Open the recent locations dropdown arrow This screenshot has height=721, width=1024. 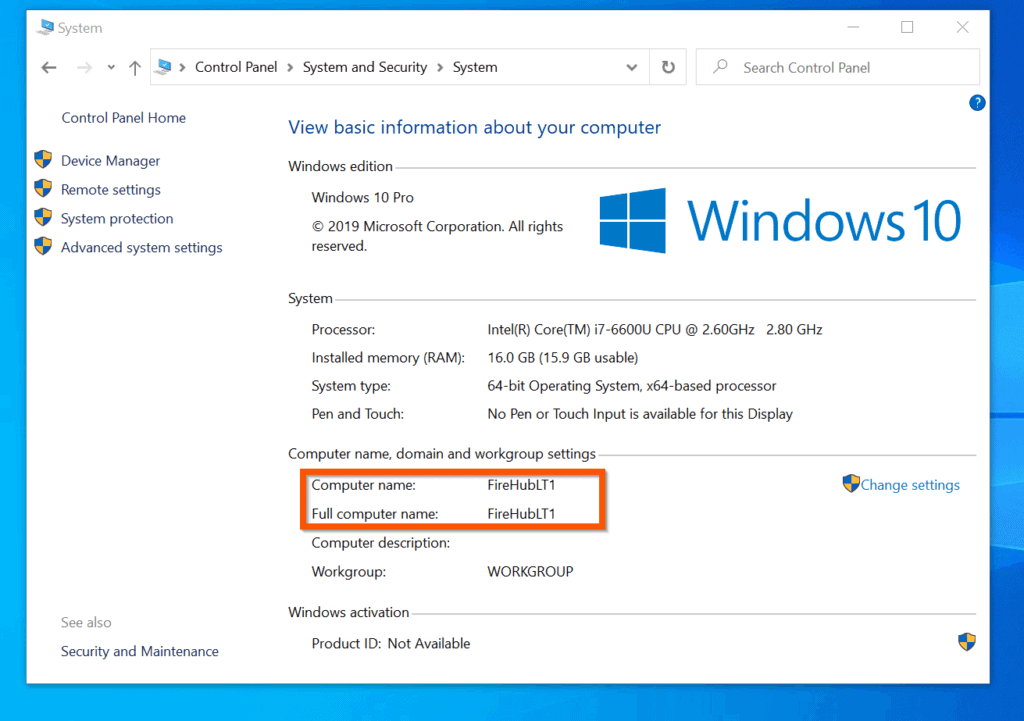tap(111, 67)
